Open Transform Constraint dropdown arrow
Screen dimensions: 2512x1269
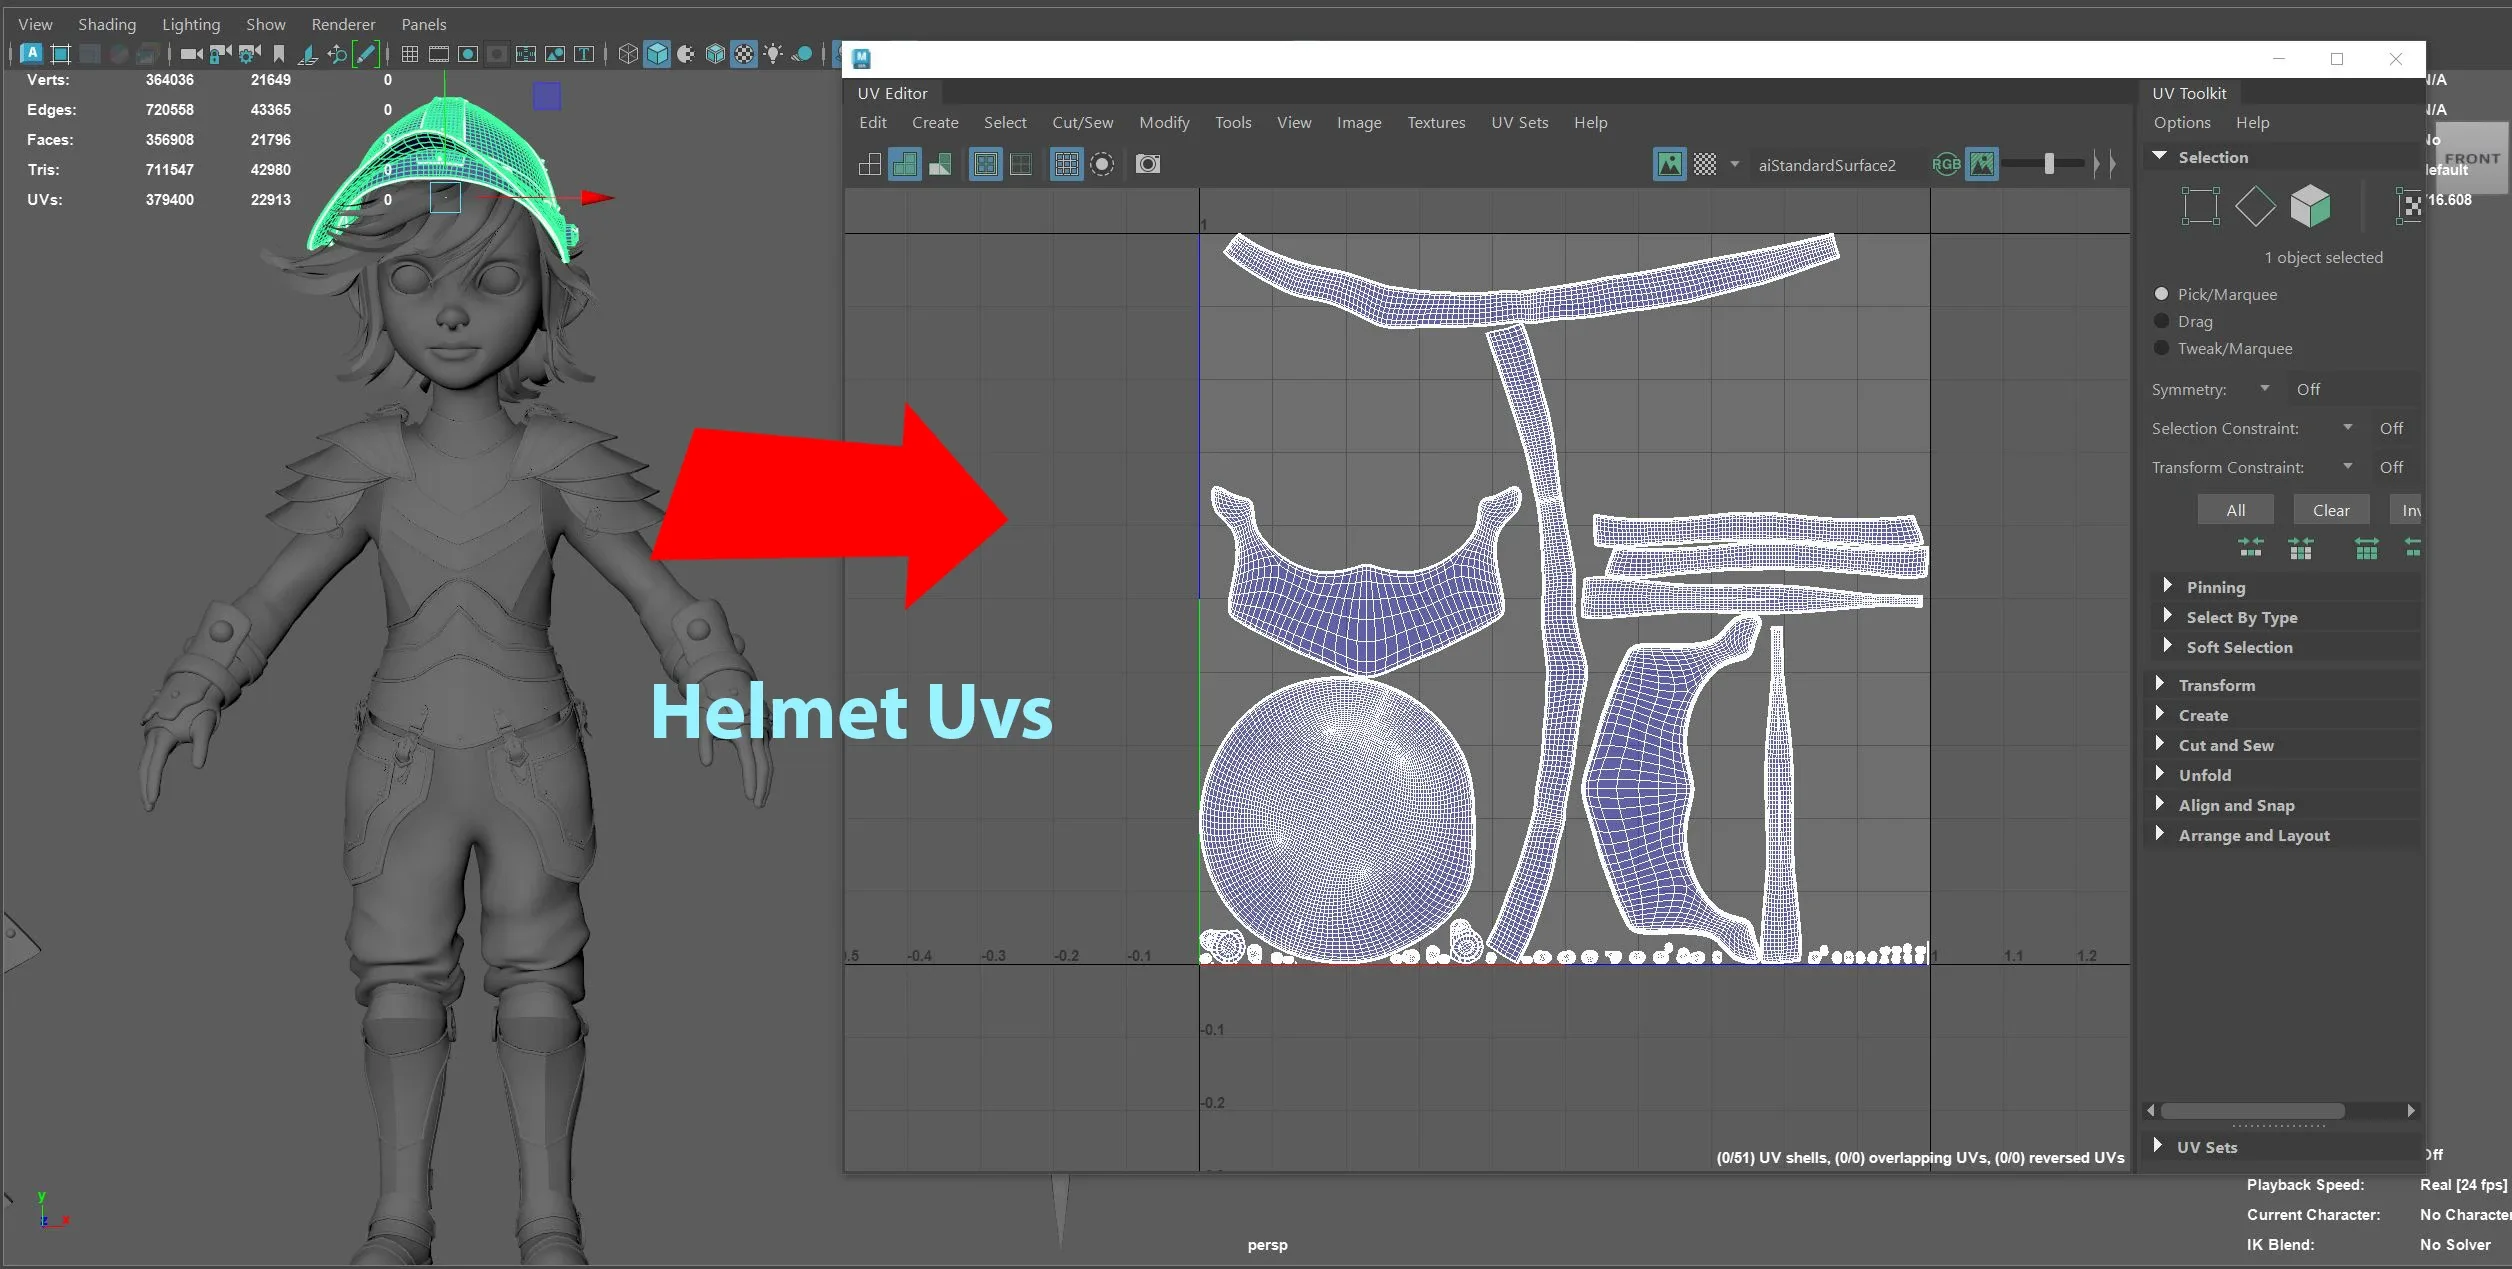2348,466
